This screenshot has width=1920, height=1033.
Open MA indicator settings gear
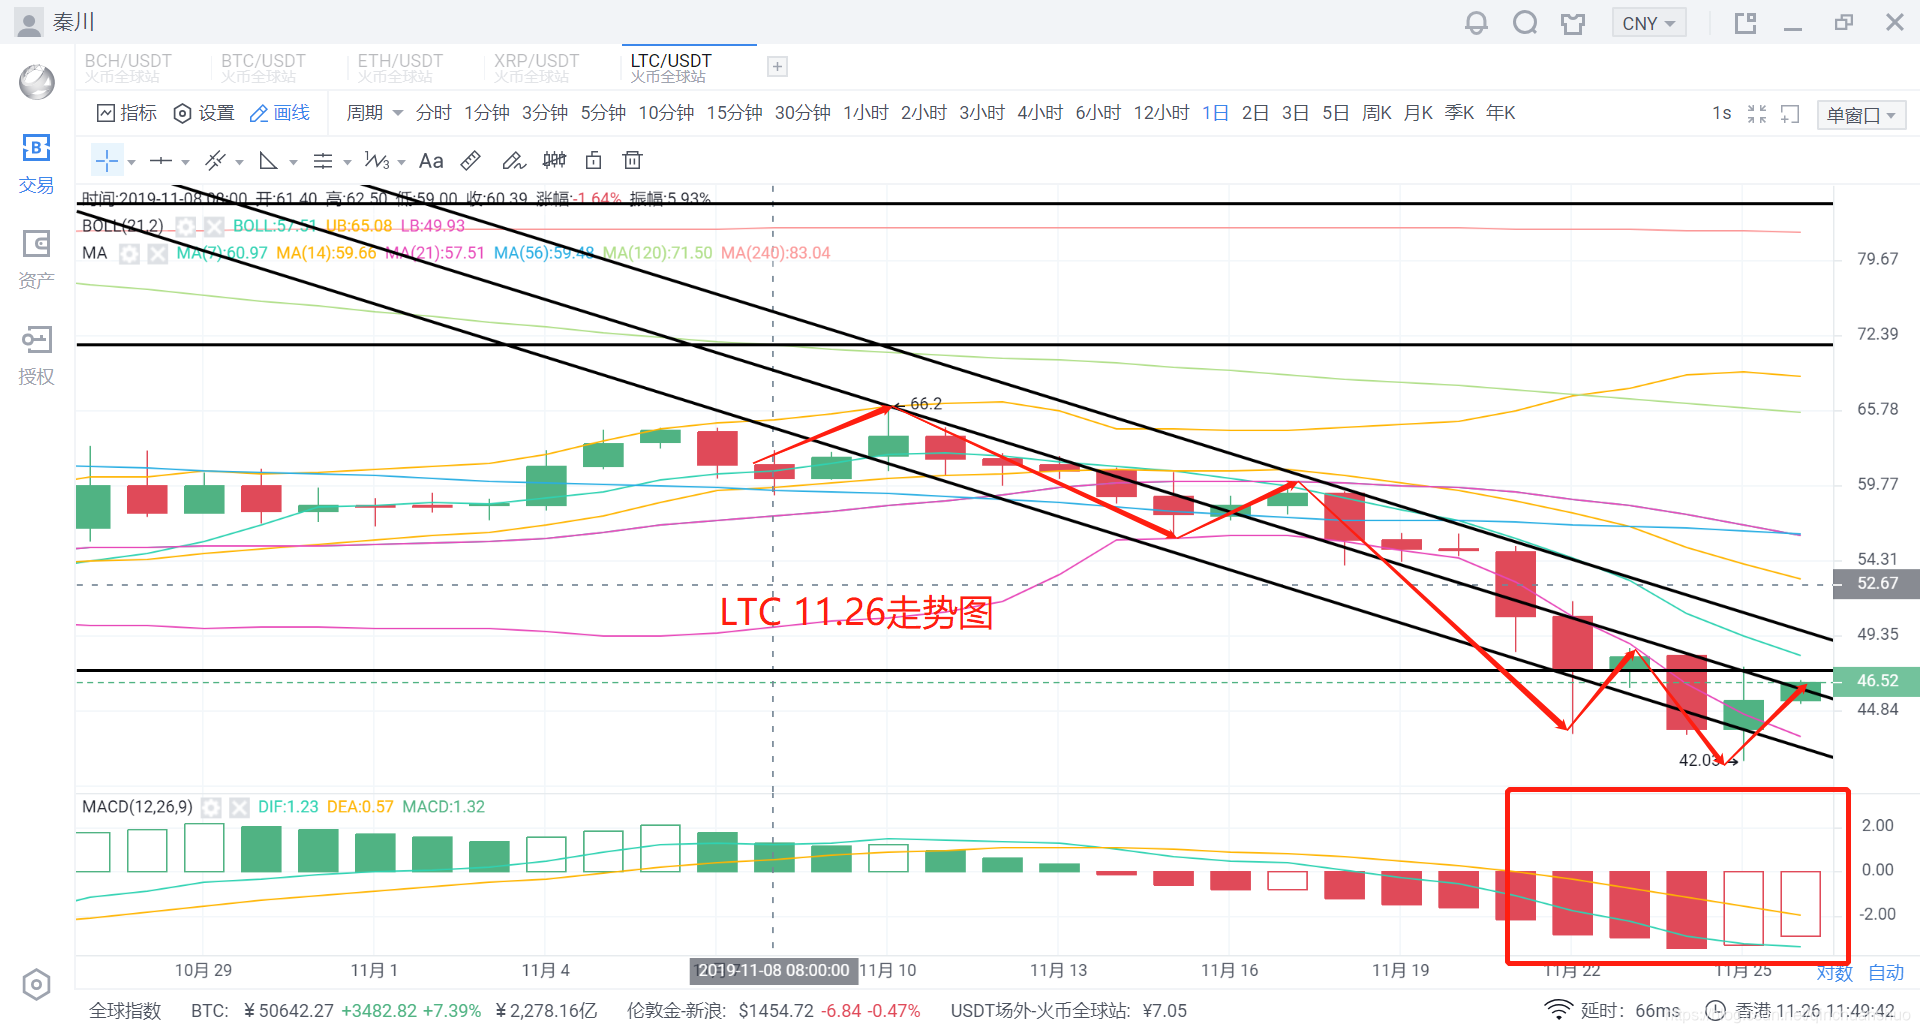tap(129, 254)
